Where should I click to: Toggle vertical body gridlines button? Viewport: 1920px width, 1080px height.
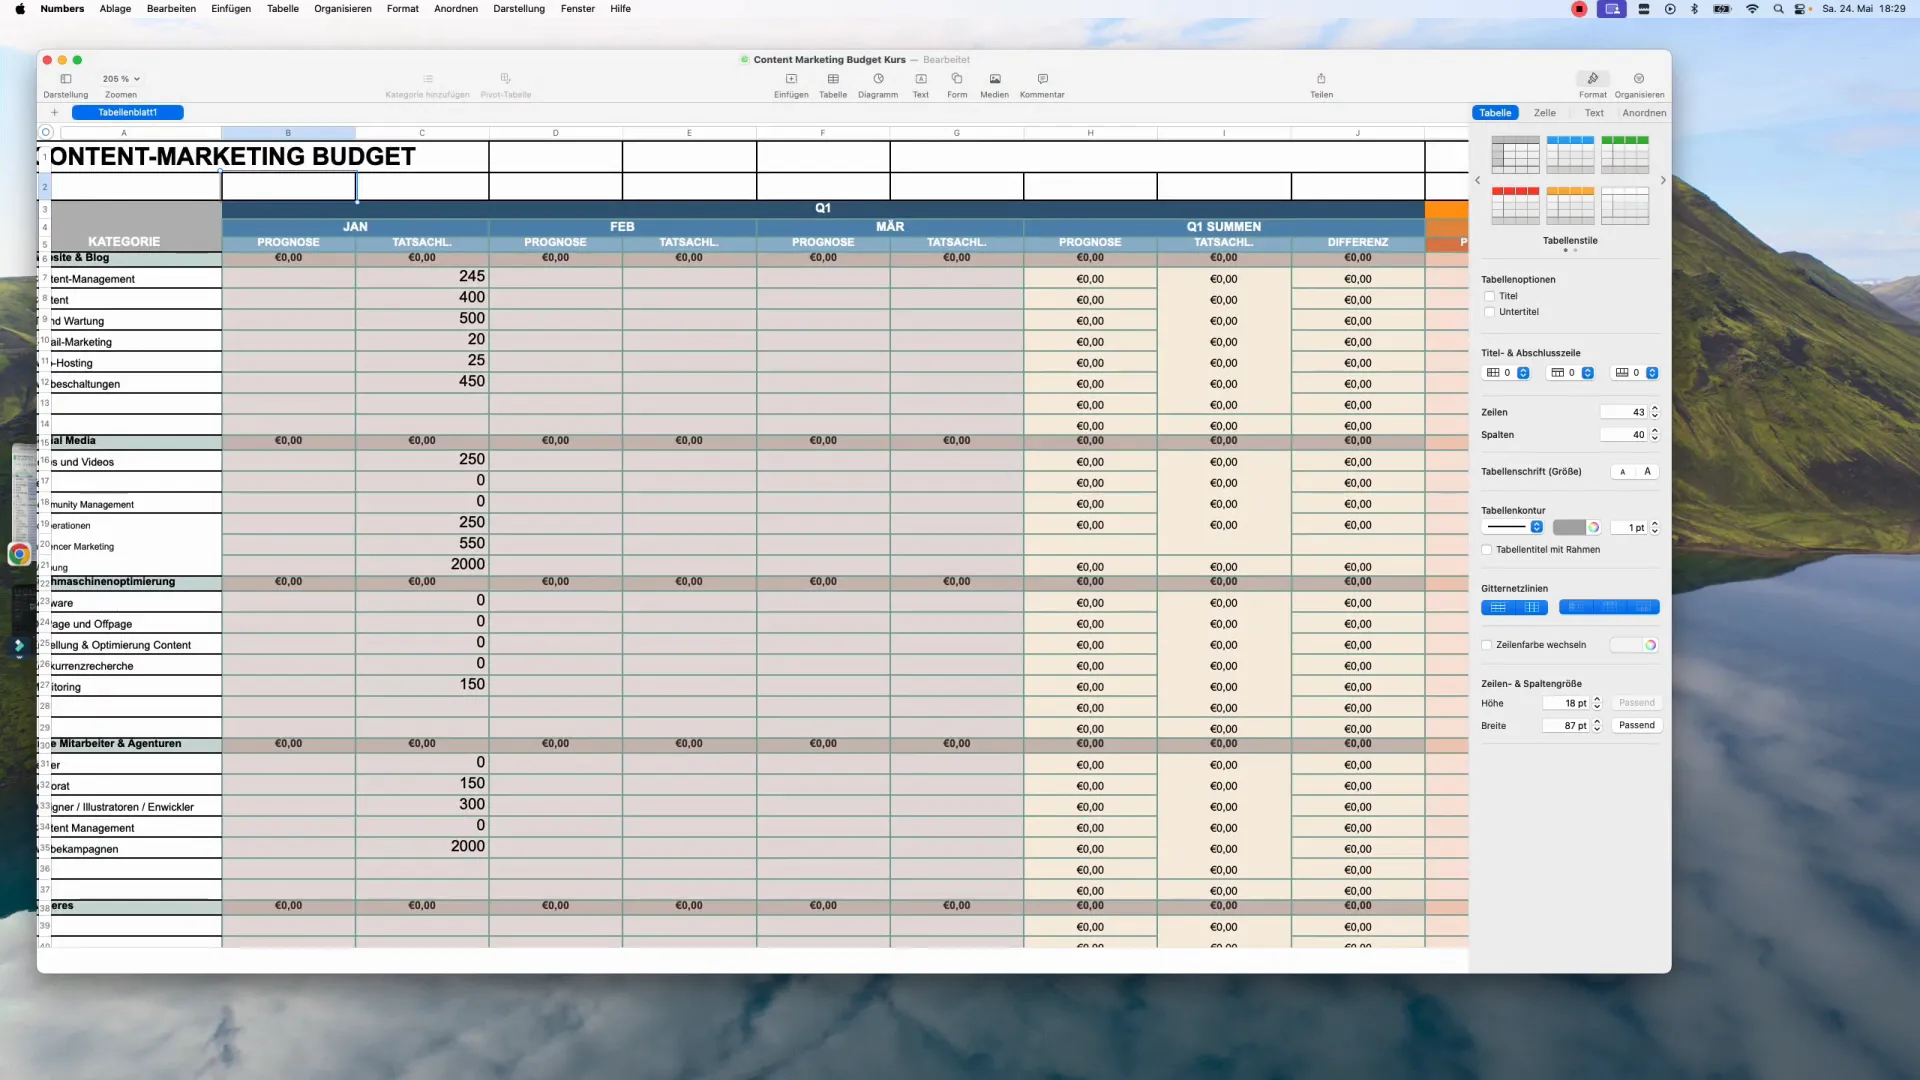click(1532, 608)
